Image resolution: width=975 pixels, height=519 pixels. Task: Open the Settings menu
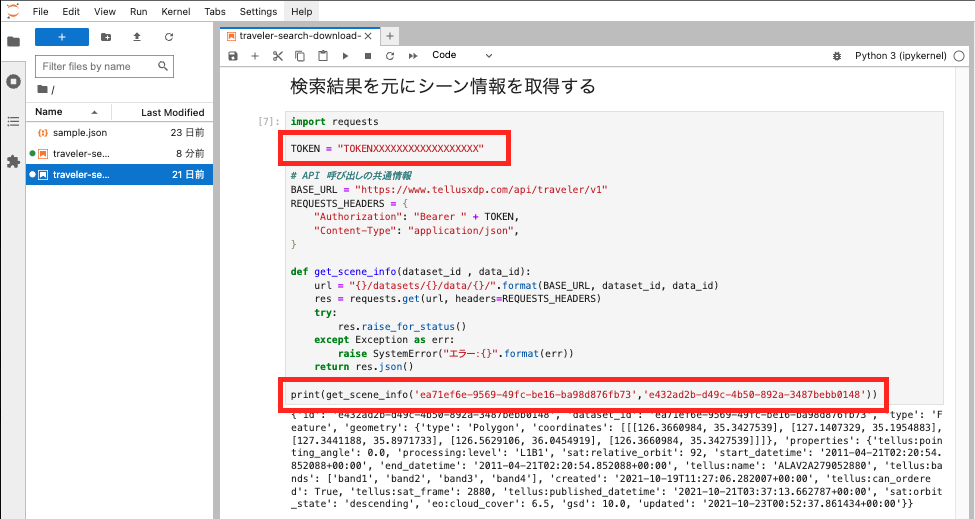tap(258, 11)
